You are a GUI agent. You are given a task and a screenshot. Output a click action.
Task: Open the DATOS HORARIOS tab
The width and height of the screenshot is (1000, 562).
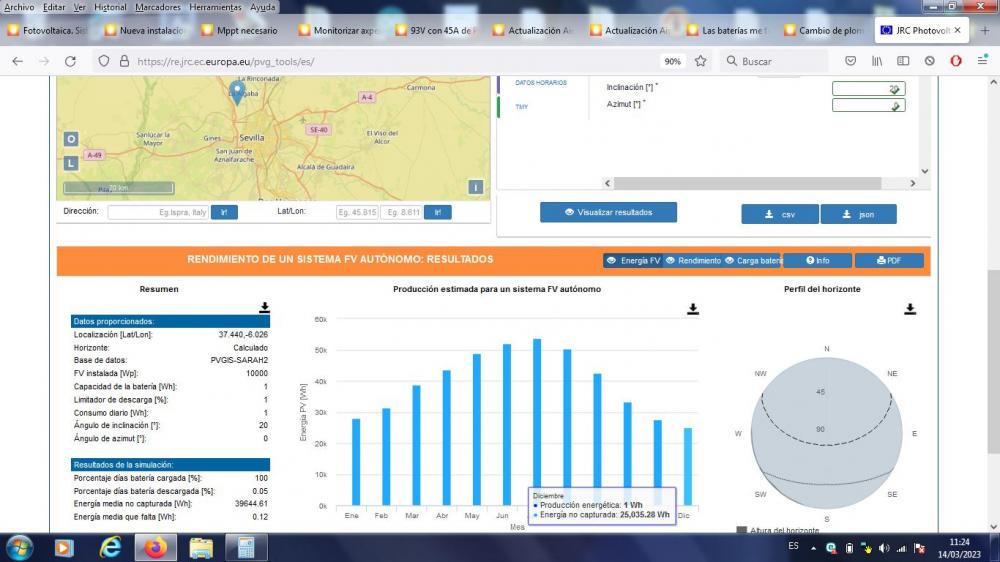(x=541, y=82)
